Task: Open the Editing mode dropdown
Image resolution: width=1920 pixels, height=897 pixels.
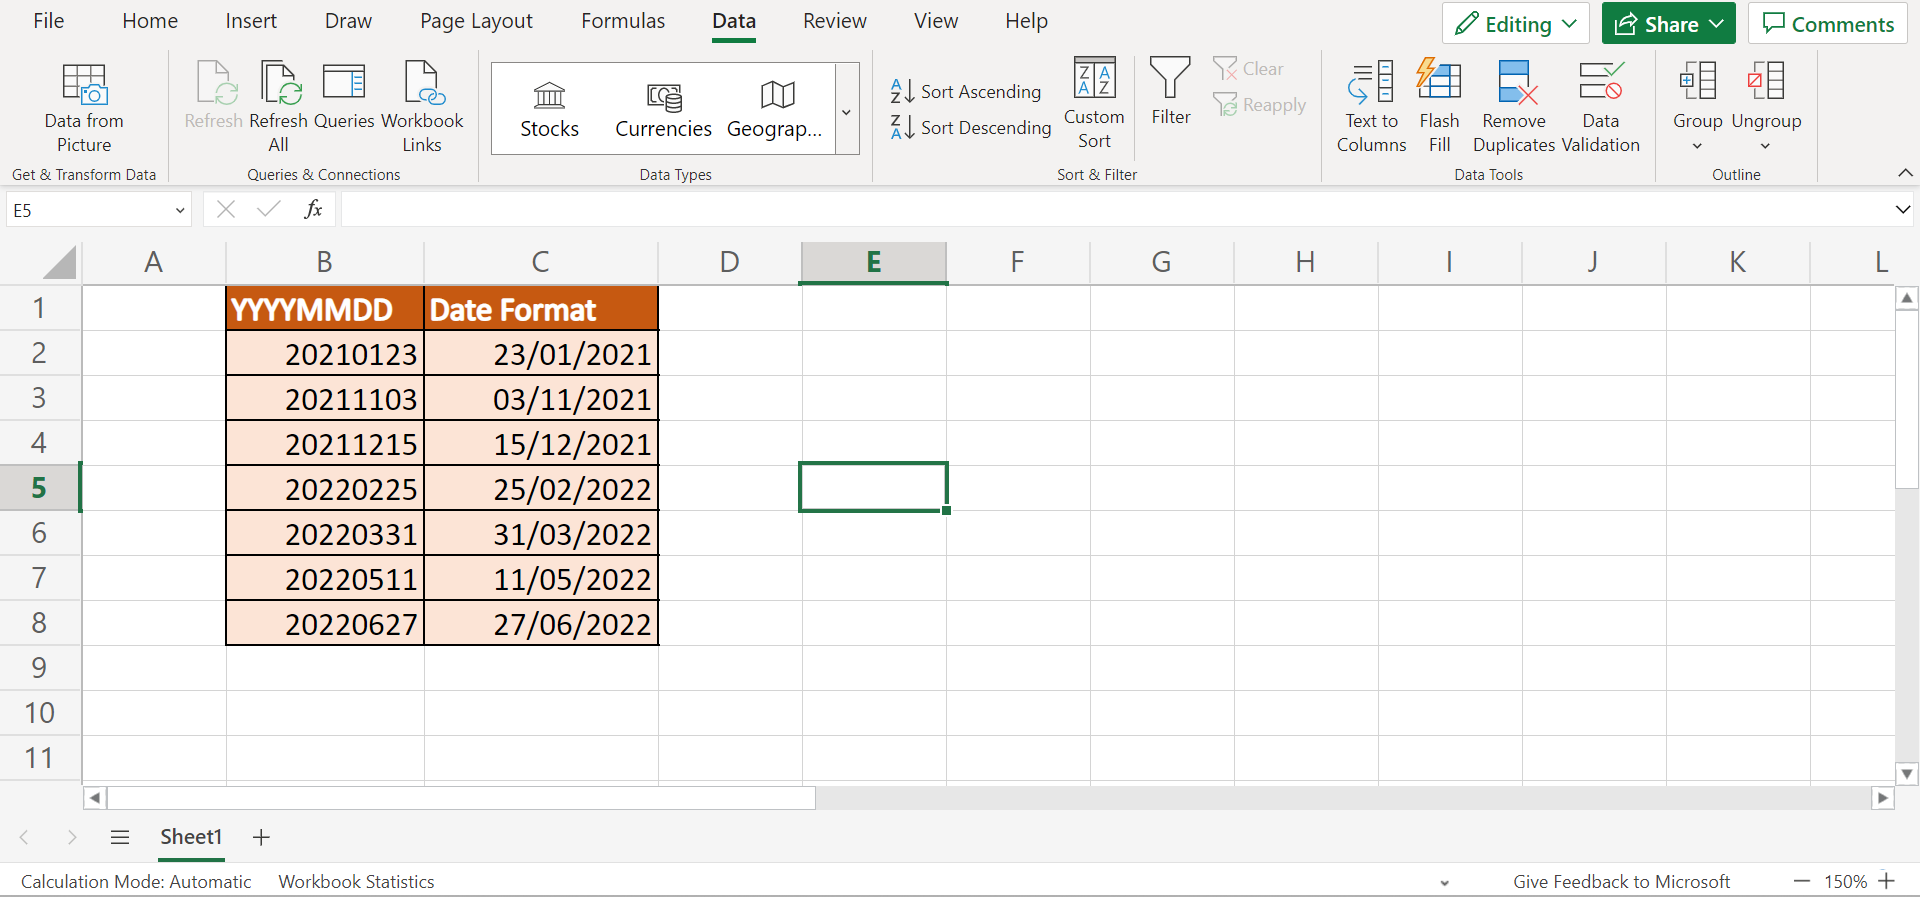Action: coord(1515,24)
